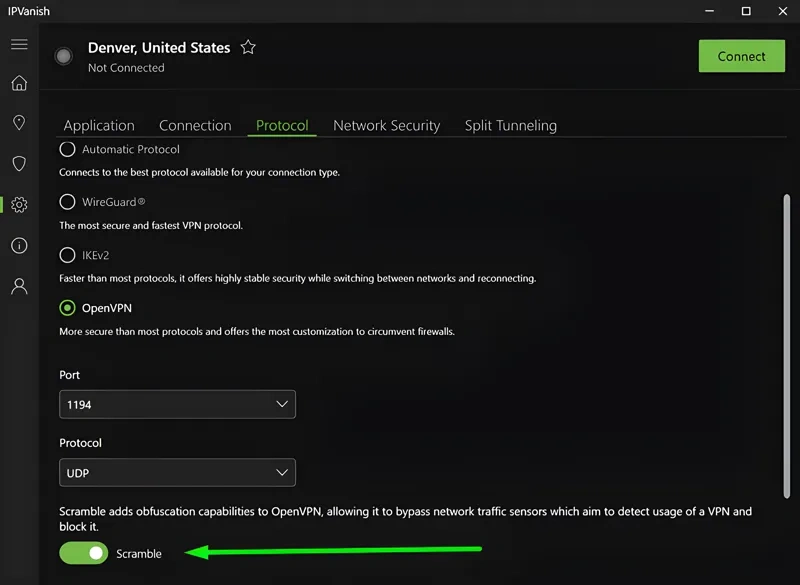Click the 'Protocol' label above the UDP dropdown
The width and height of the screenshot is (800, 585).
click(x=81, y=443)
